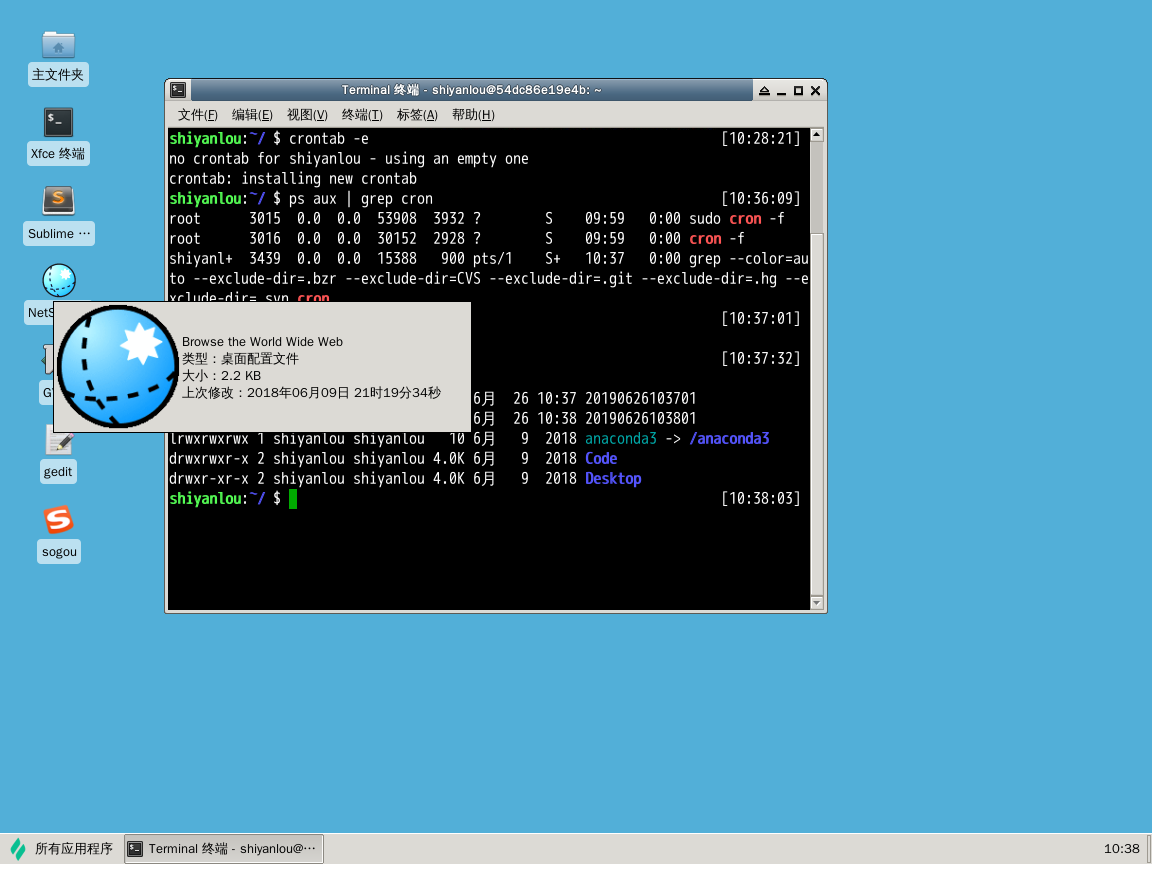1152x896 pixels.
Task: Open the 帮助(H) menu
Action: (472, 114)
